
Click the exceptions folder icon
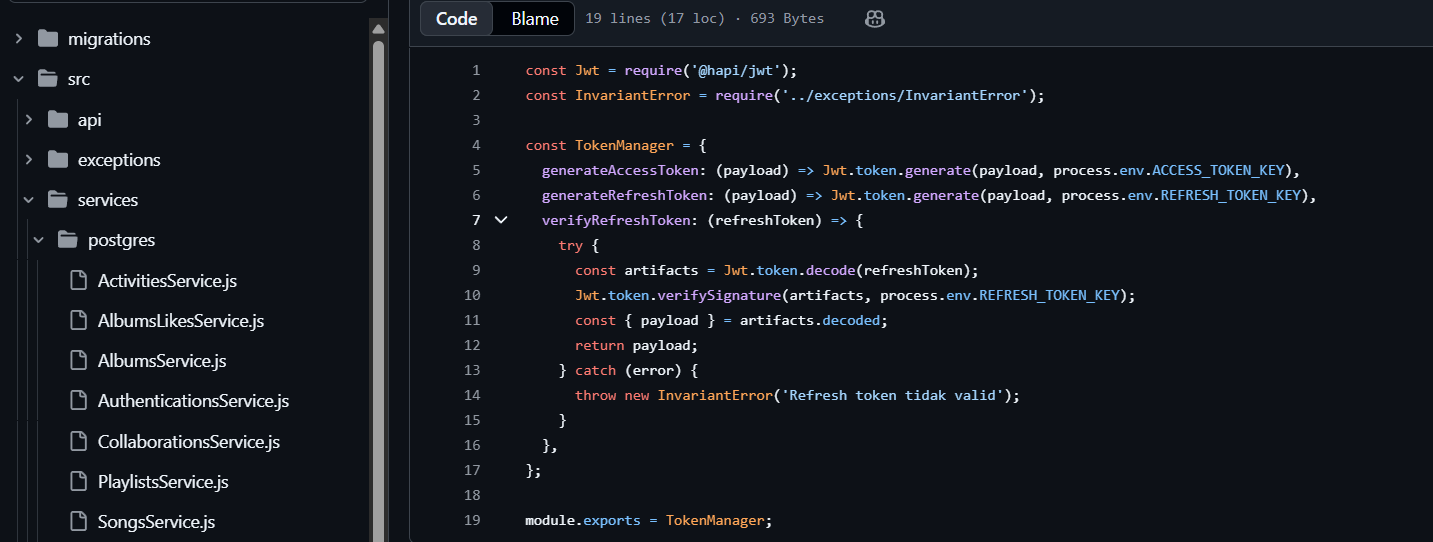58,160
